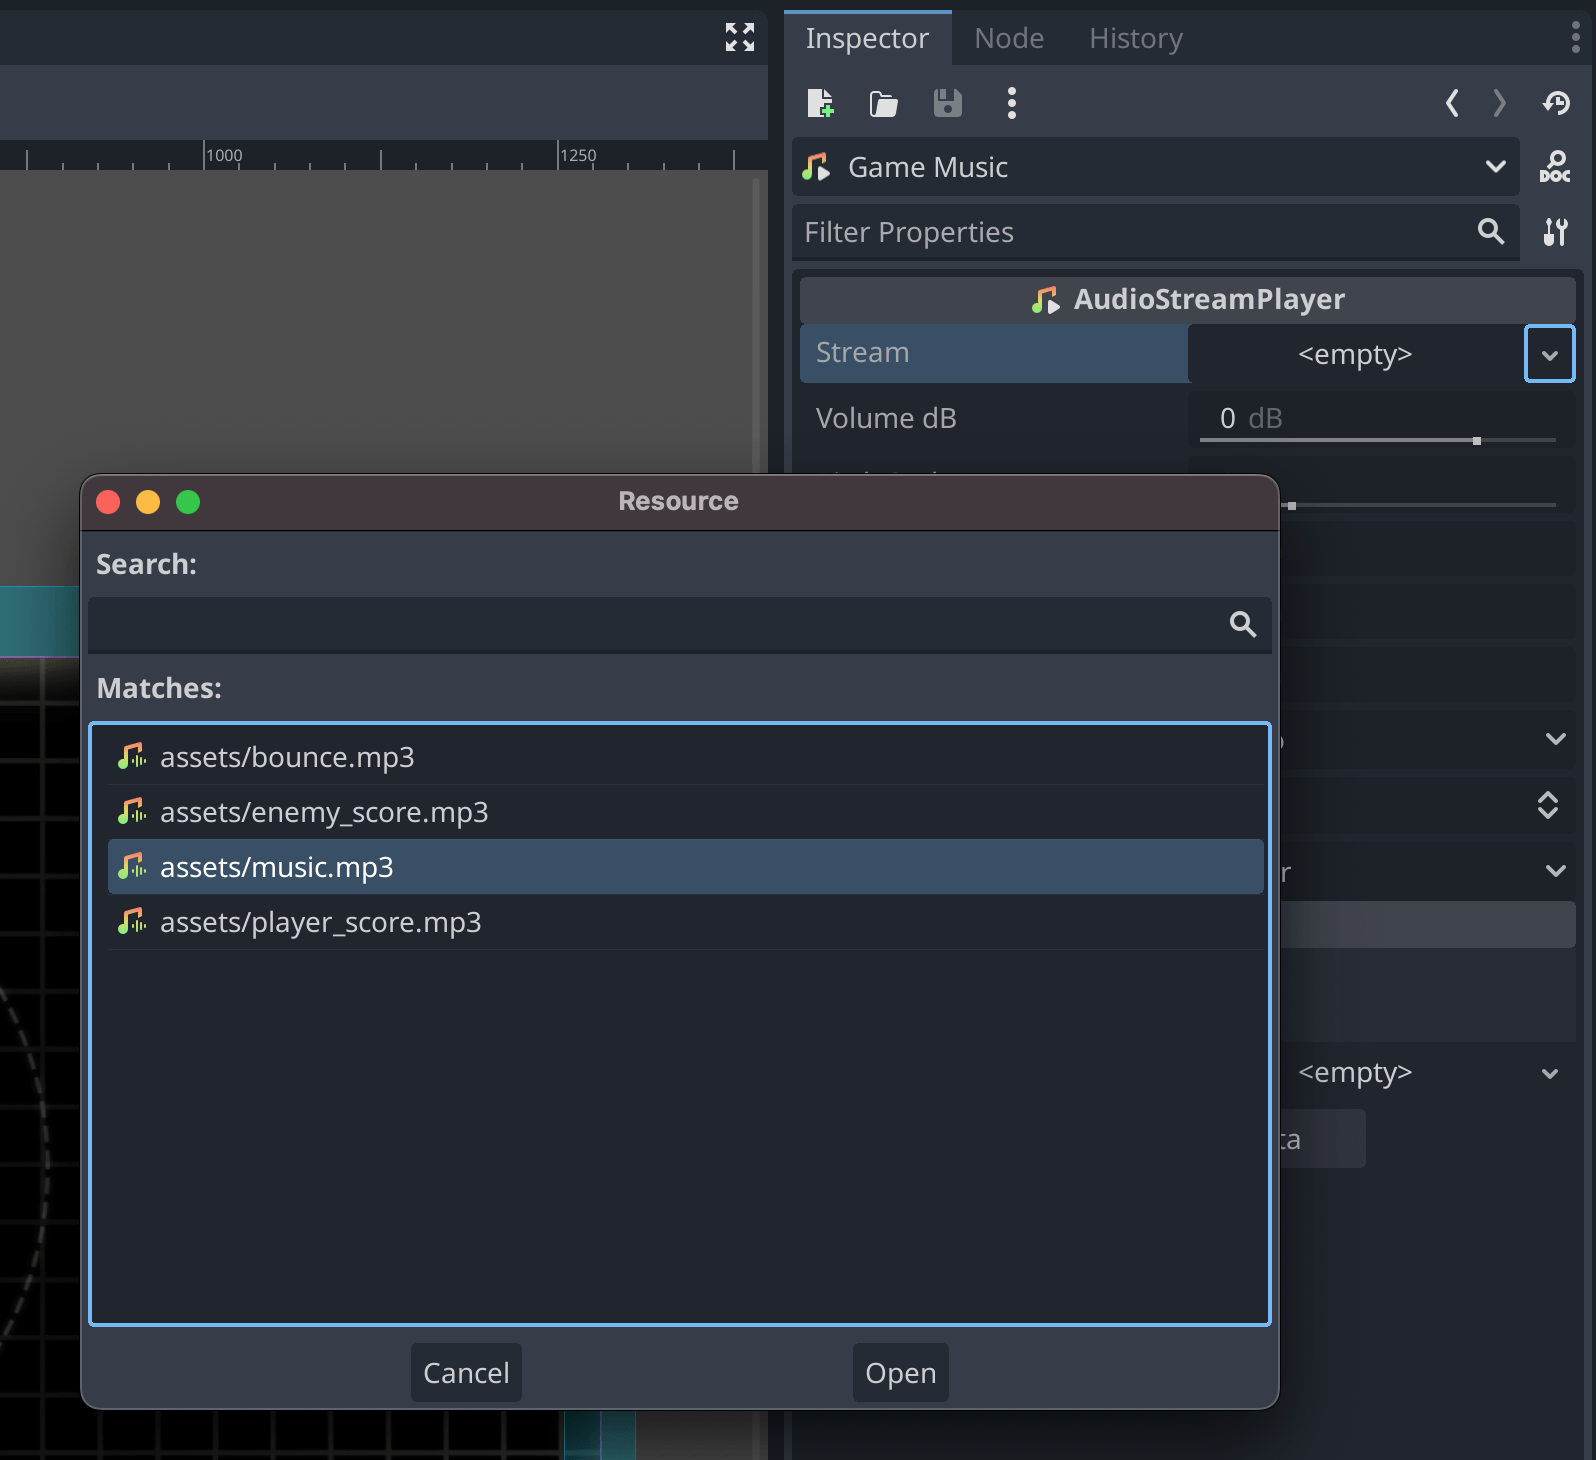Image resolution: width=1596 pixels, height=1460 pixels.
Task: Click the up-down stepper in Inspector
Action: click(x=1547, y=805)
